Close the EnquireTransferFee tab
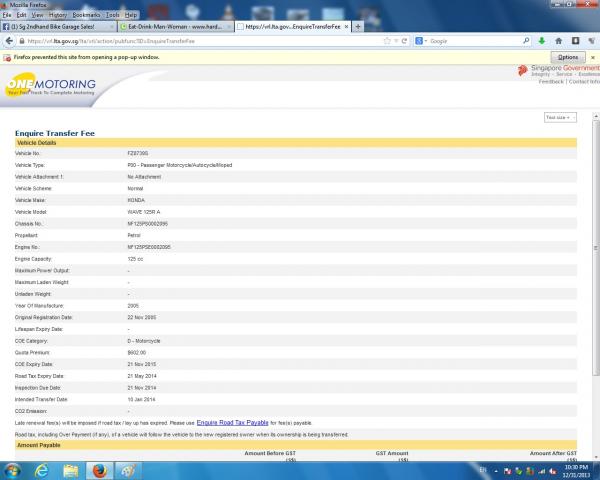Image resolution: width=600 pixels, height=480 pixels. (x=346, y=26)
